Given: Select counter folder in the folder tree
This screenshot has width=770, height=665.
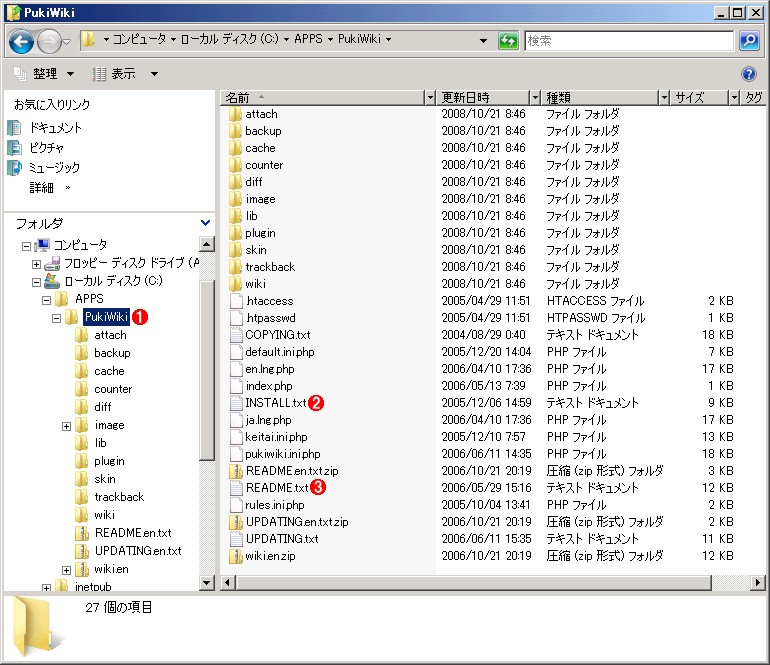Looking at the screenshot, I should click(113, 389).
